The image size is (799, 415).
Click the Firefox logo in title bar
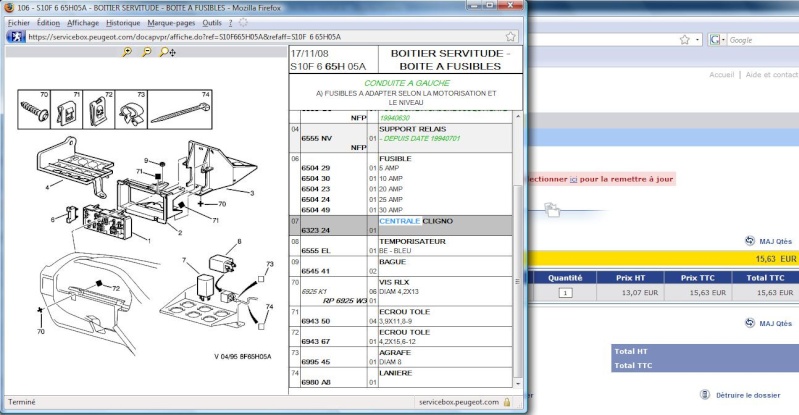point(10,8)
